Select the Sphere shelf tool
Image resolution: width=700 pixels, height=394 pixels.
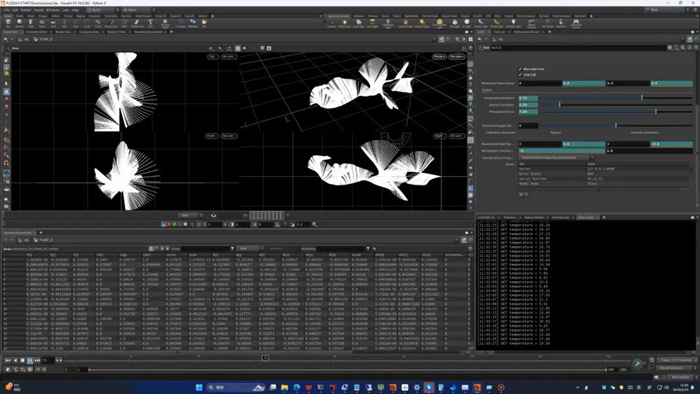click(x=19, y=22)
